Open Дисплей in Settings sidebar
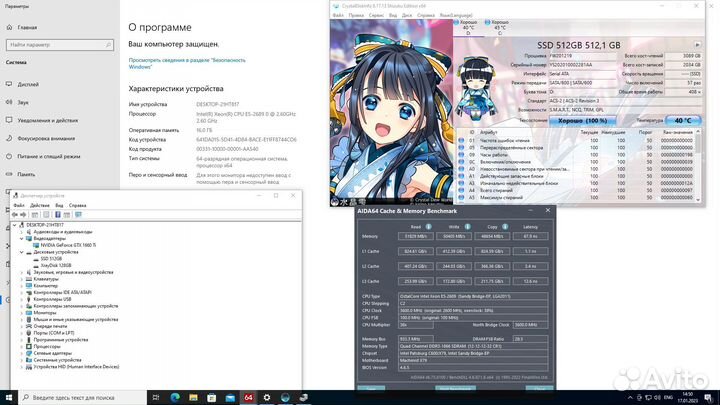Image resolution: width=720 pixels, height=405 pixels. tap(28, 84)
